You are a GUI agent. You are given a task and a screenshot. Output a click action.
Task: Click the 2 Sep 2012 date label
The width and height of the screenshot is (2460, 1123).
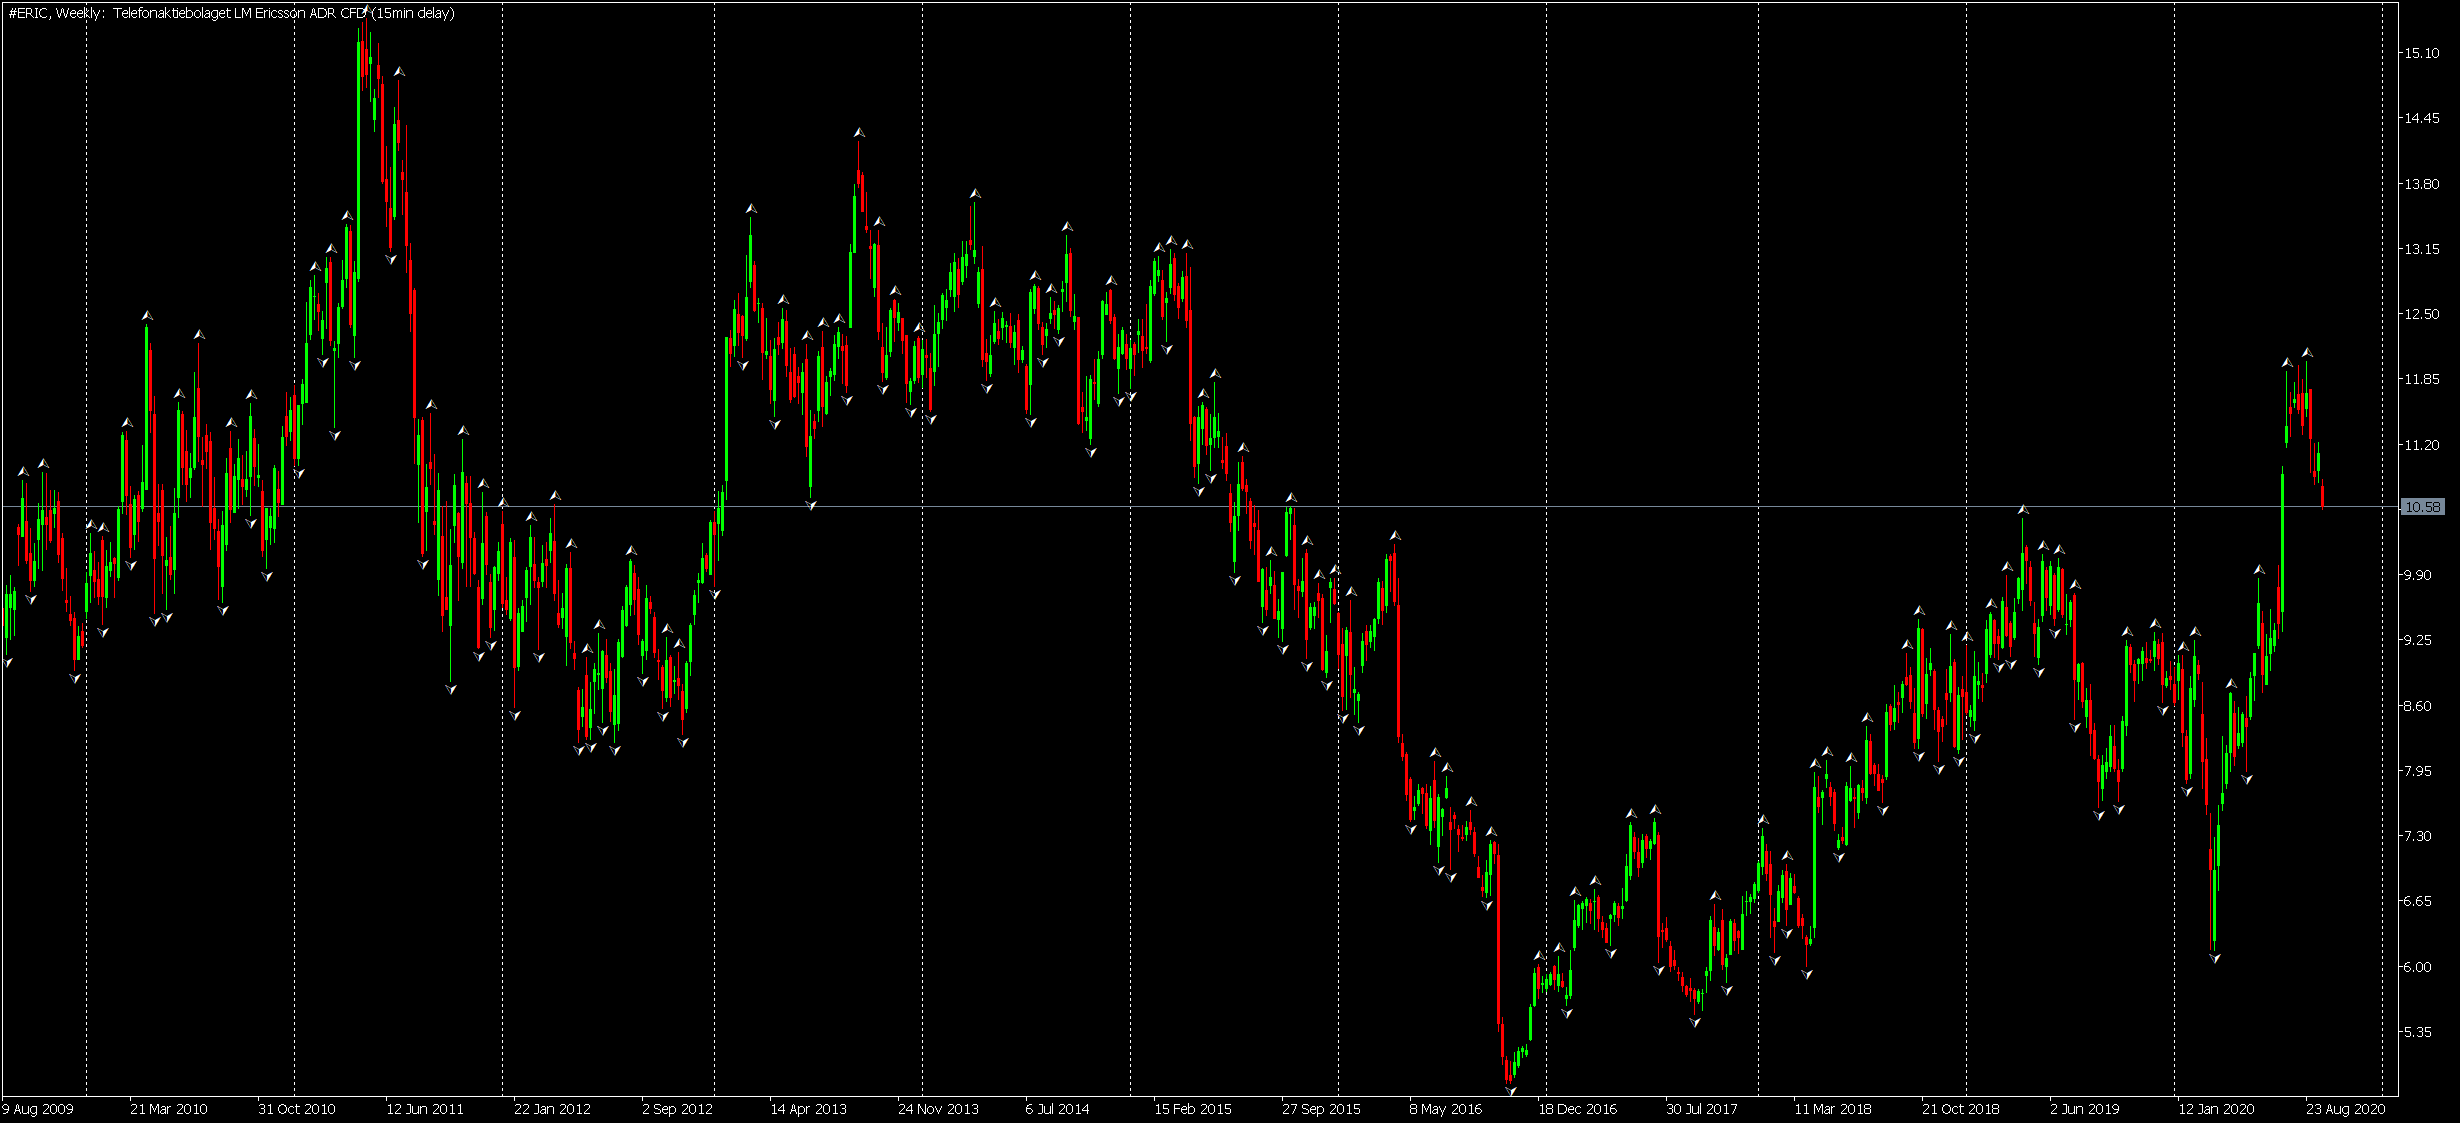(677, 1109)
